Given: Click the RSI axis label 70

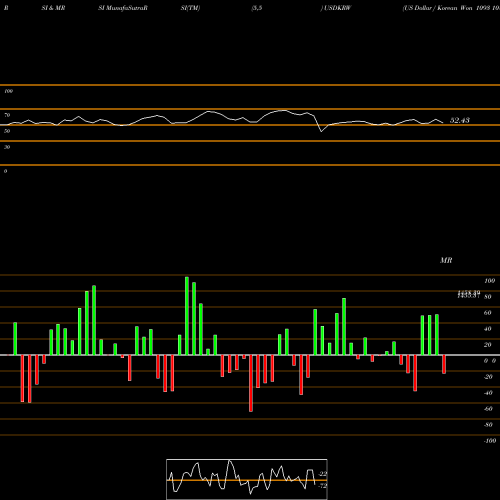Looking at the screenshot, I should (x=7, y=115).
